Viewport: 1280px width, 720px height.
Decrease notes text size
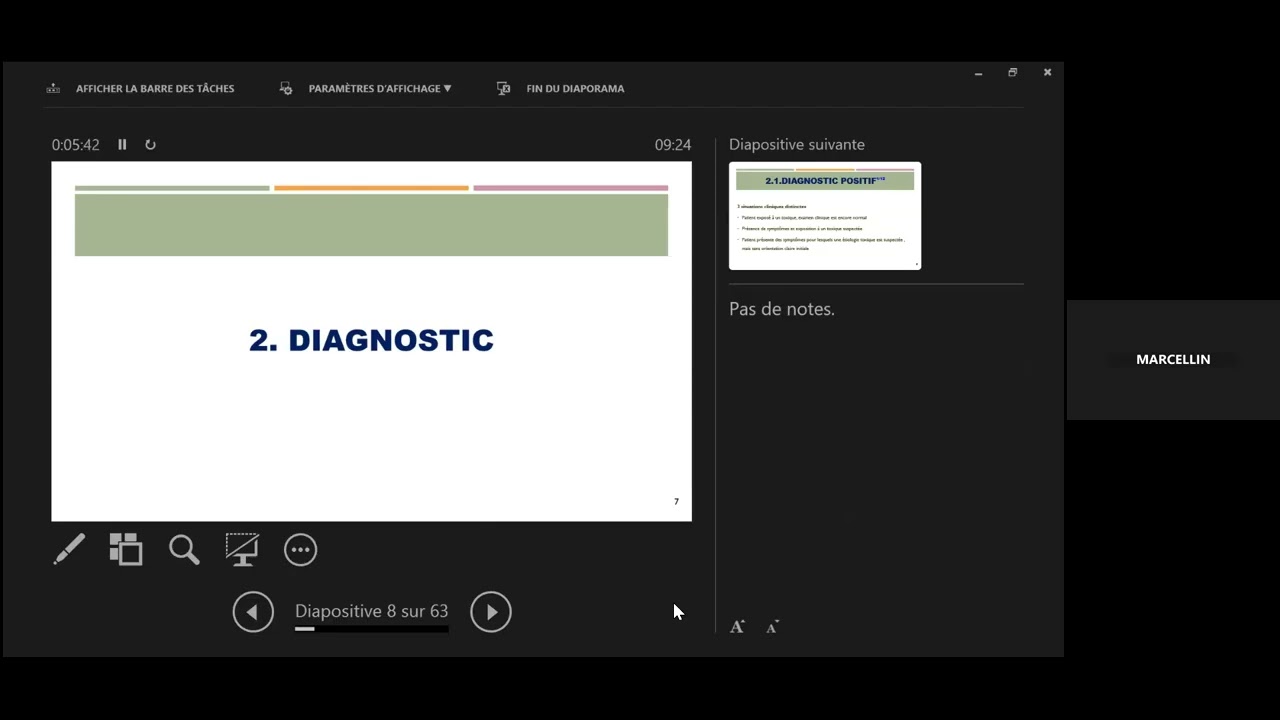[772, 627]
